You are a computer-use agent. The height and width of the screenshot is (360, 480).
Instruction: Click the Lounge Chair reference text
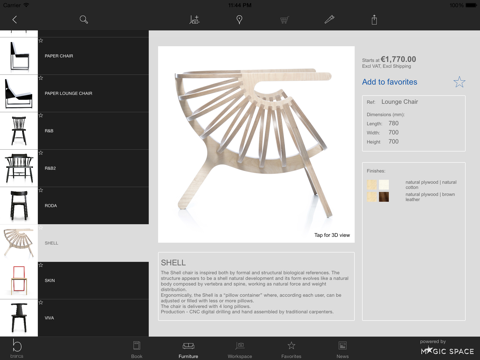(400, 102)
